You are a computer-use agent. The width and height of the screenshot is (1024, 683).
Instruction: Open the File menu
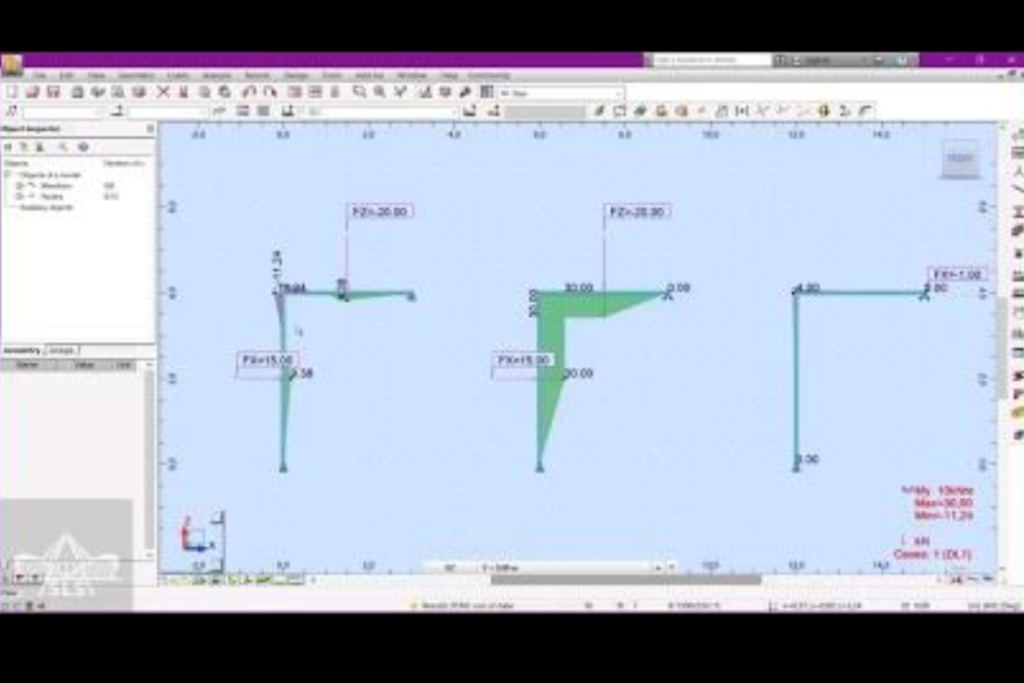click(x=39, y=76)
